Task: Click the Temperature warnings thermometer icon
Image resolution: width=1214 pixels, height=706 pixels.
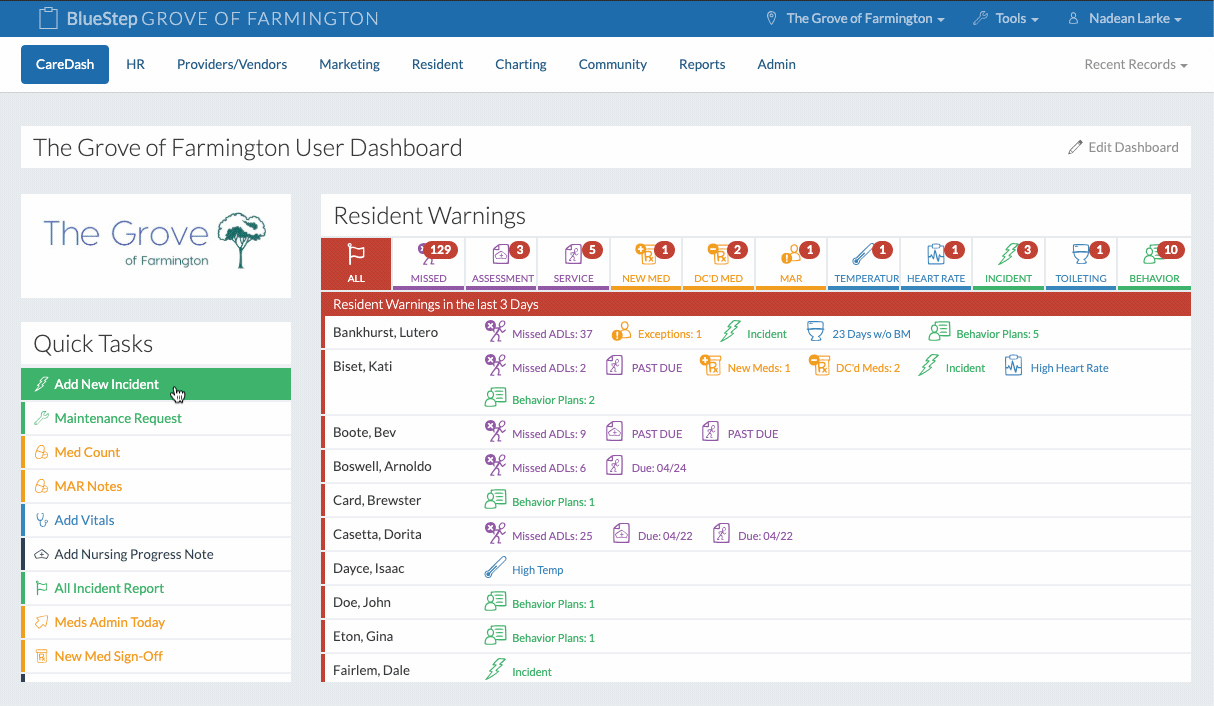Action: point(862,256)
